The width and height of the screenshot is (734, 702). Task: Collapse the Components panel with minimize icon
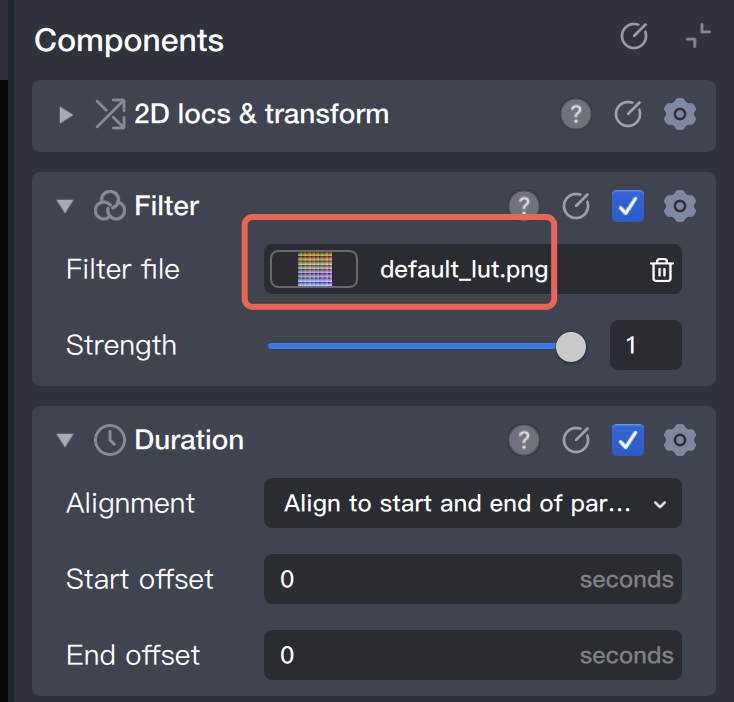698,37
